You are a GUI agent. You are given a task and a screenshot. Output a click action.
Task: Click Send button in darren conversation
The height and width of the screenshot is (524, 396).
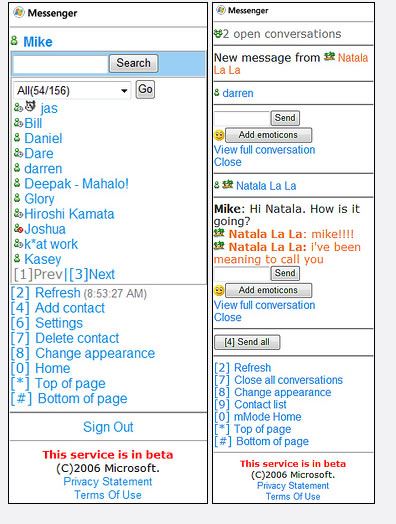click(285, 118)
